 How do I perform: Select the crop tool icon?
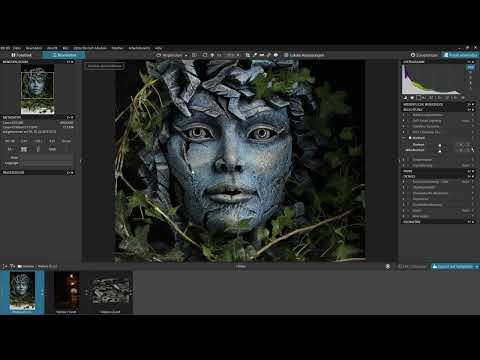[248, 55]
